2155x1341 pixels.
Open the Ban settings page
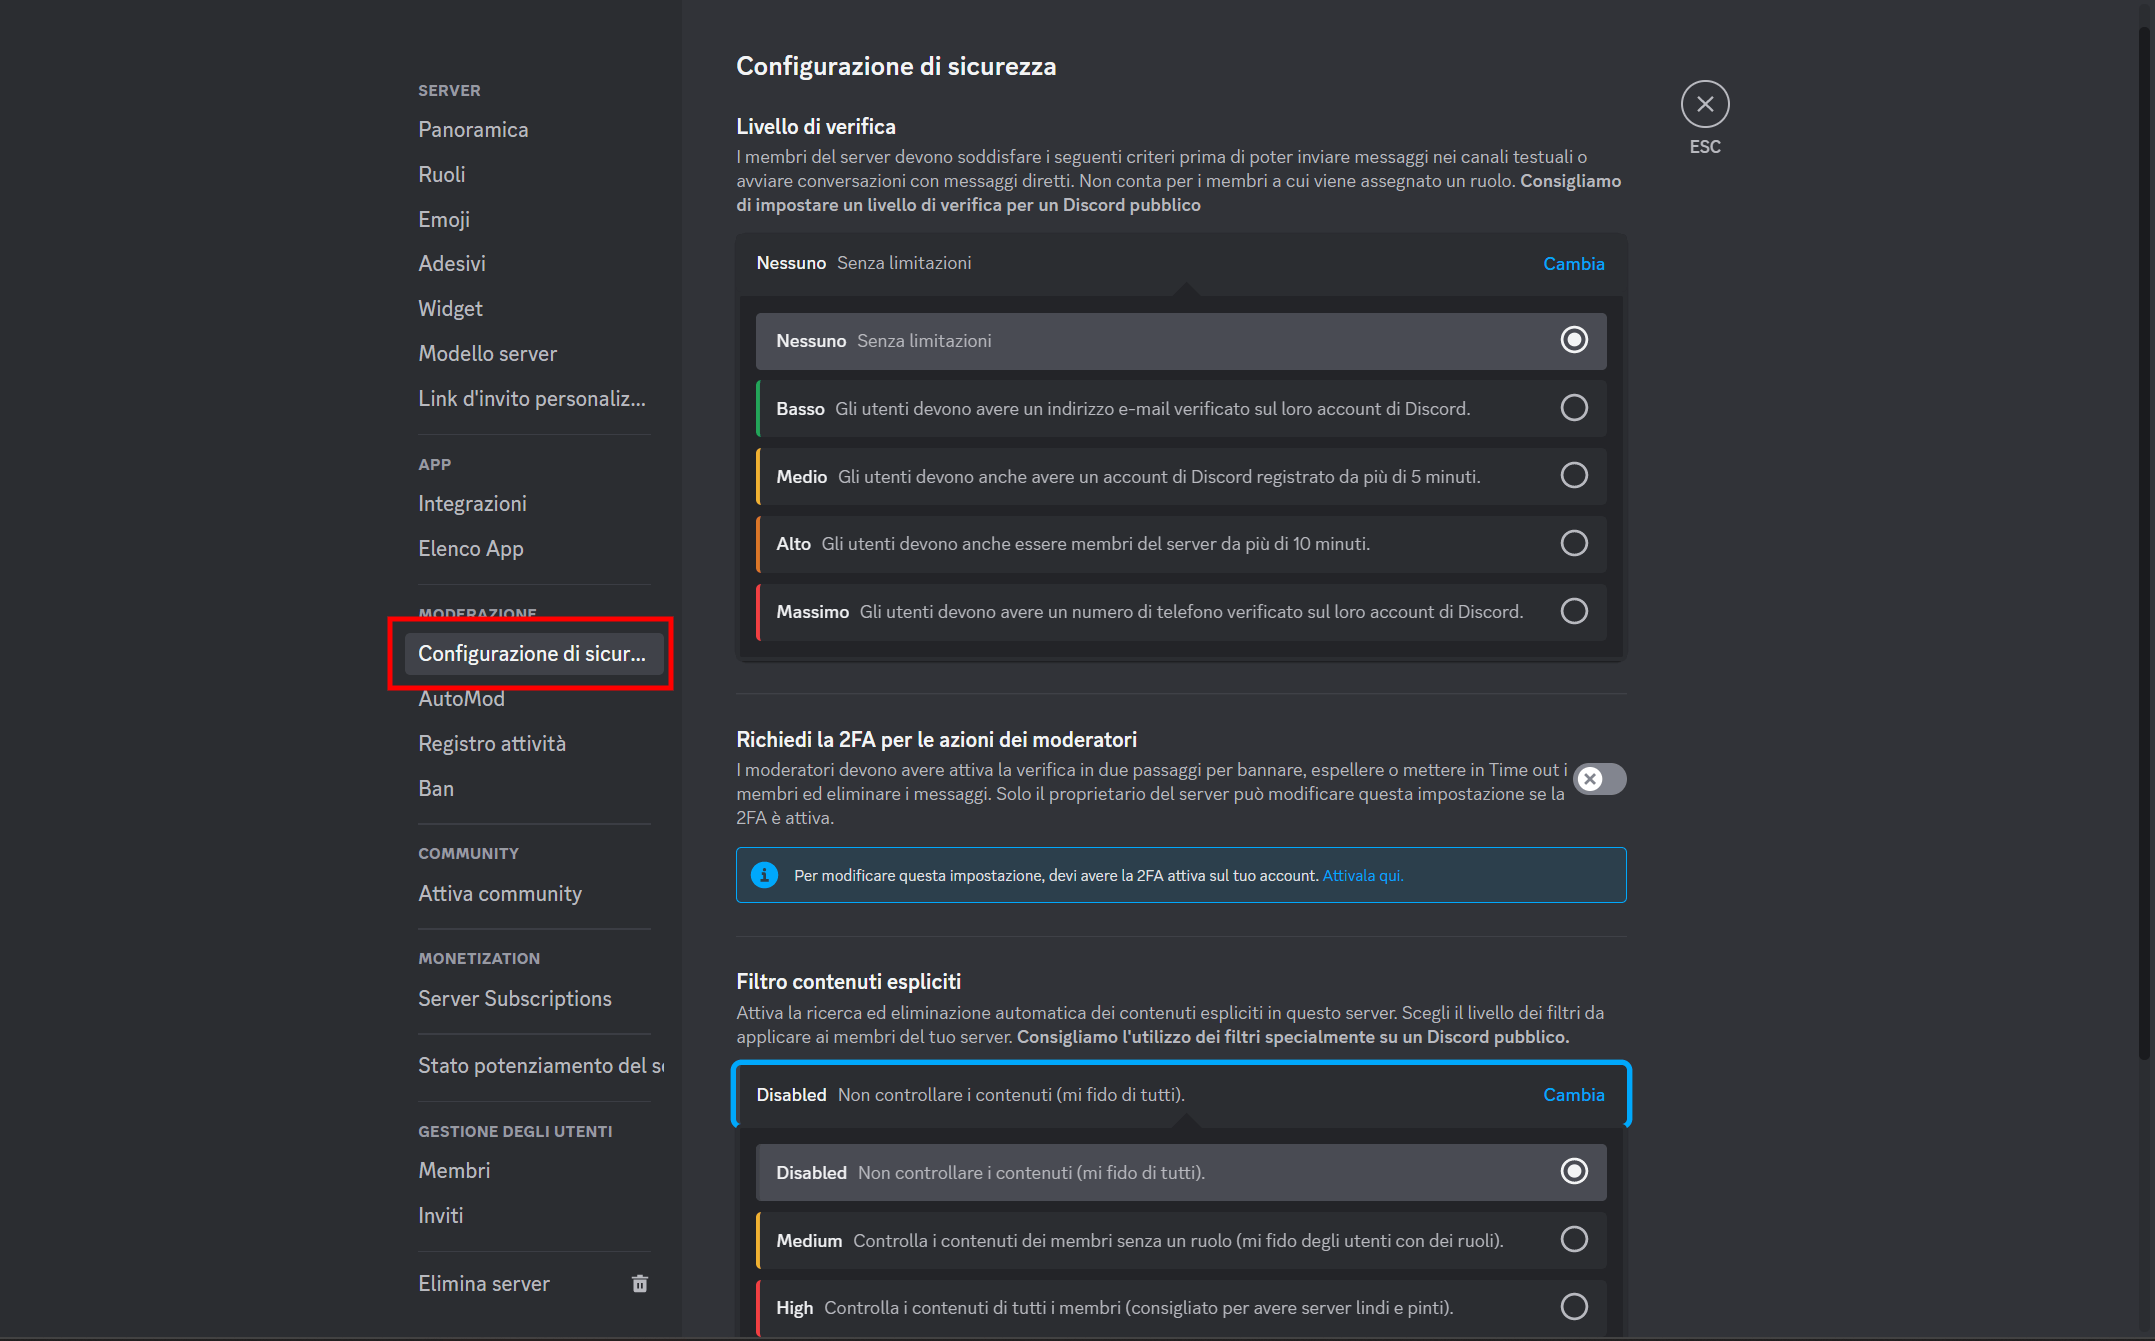(x=436, y=788)
